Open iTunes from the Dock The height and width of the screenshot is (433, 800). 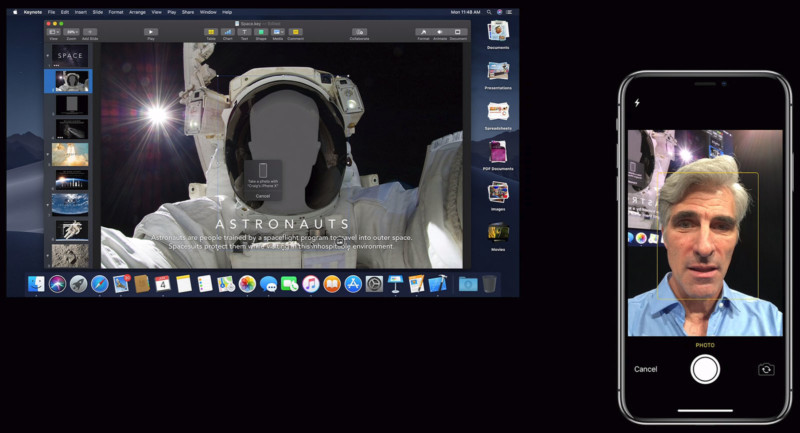click(x=311, y=284)
